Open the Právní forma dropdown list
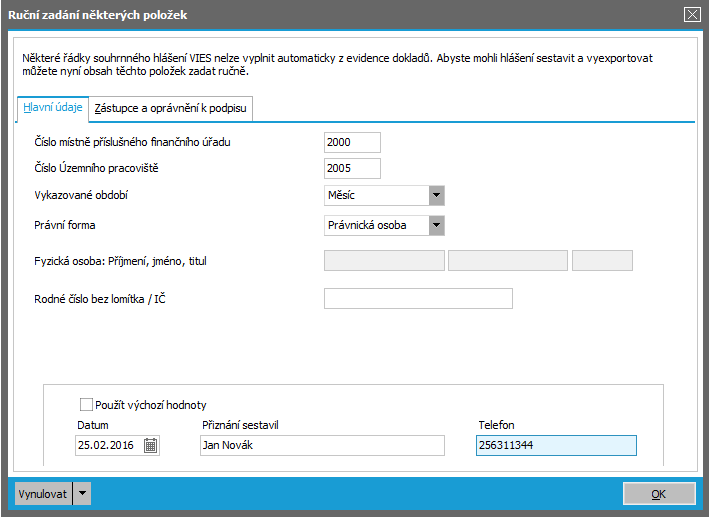 [436, 225]
